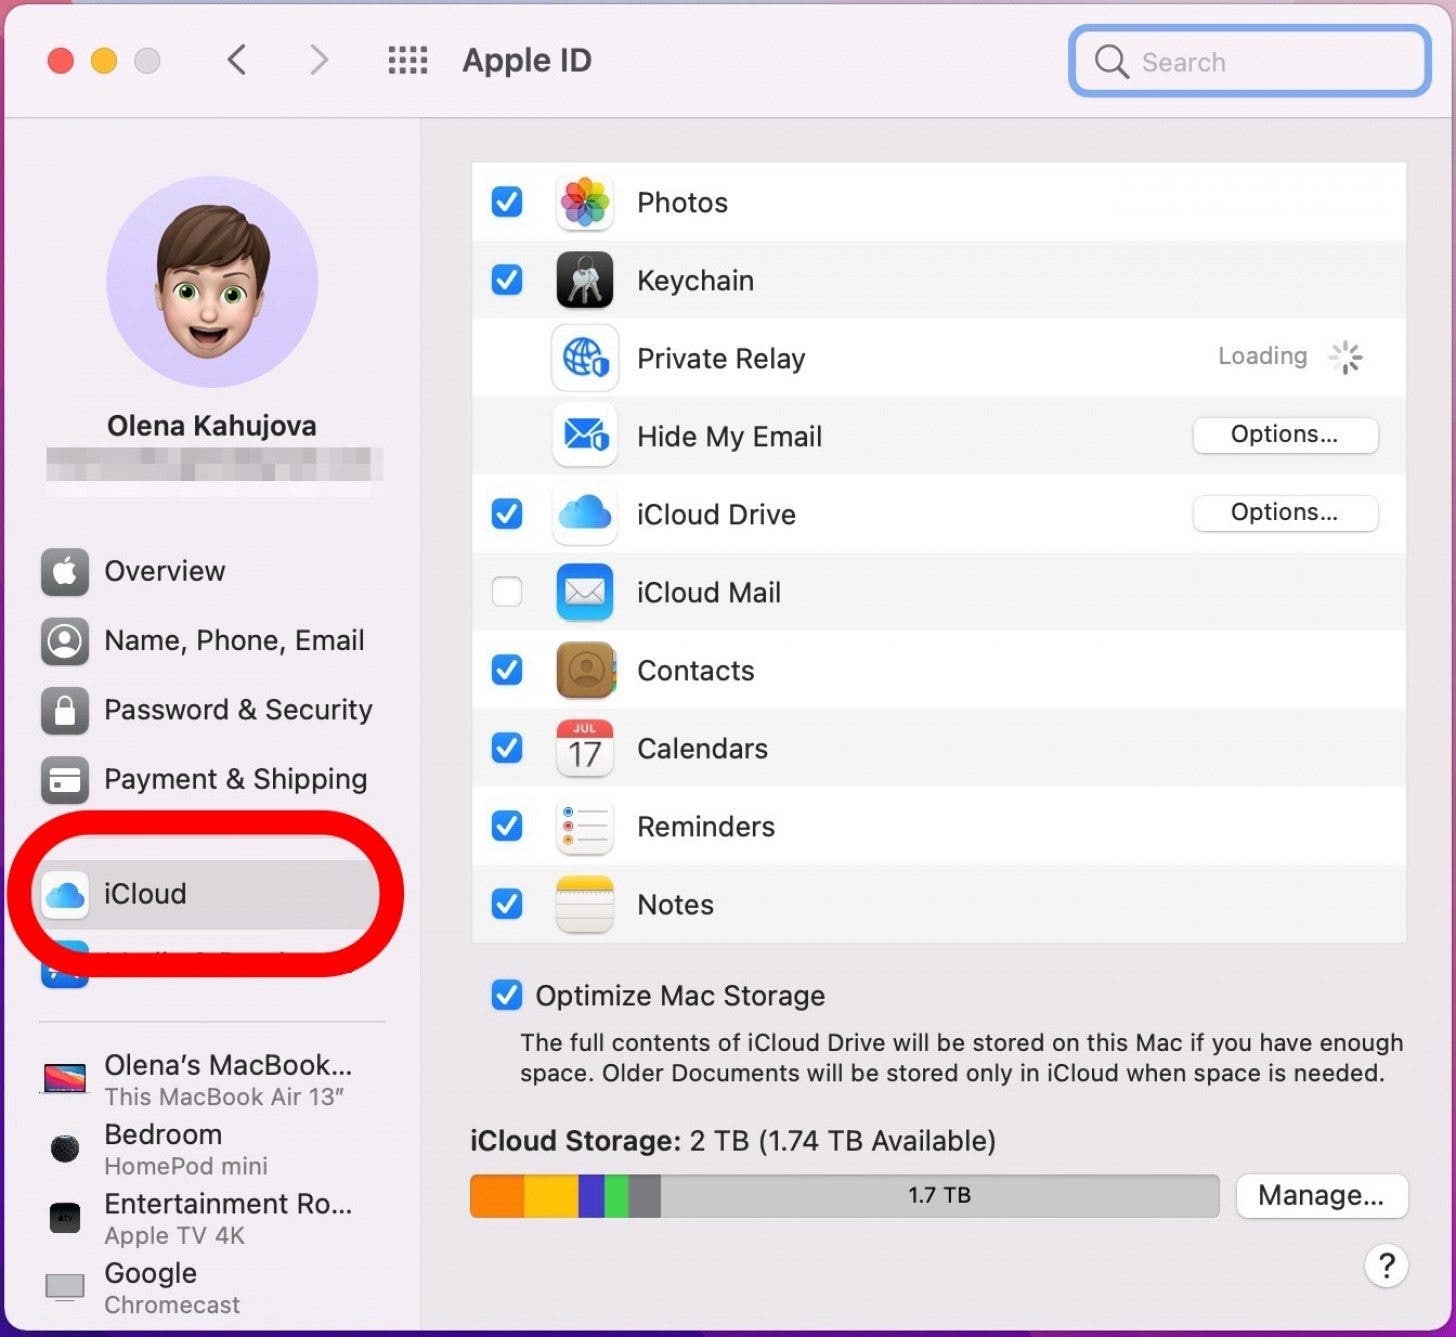
Task: Click the Manage... storage button
Action: [x=1320, y=1196]
